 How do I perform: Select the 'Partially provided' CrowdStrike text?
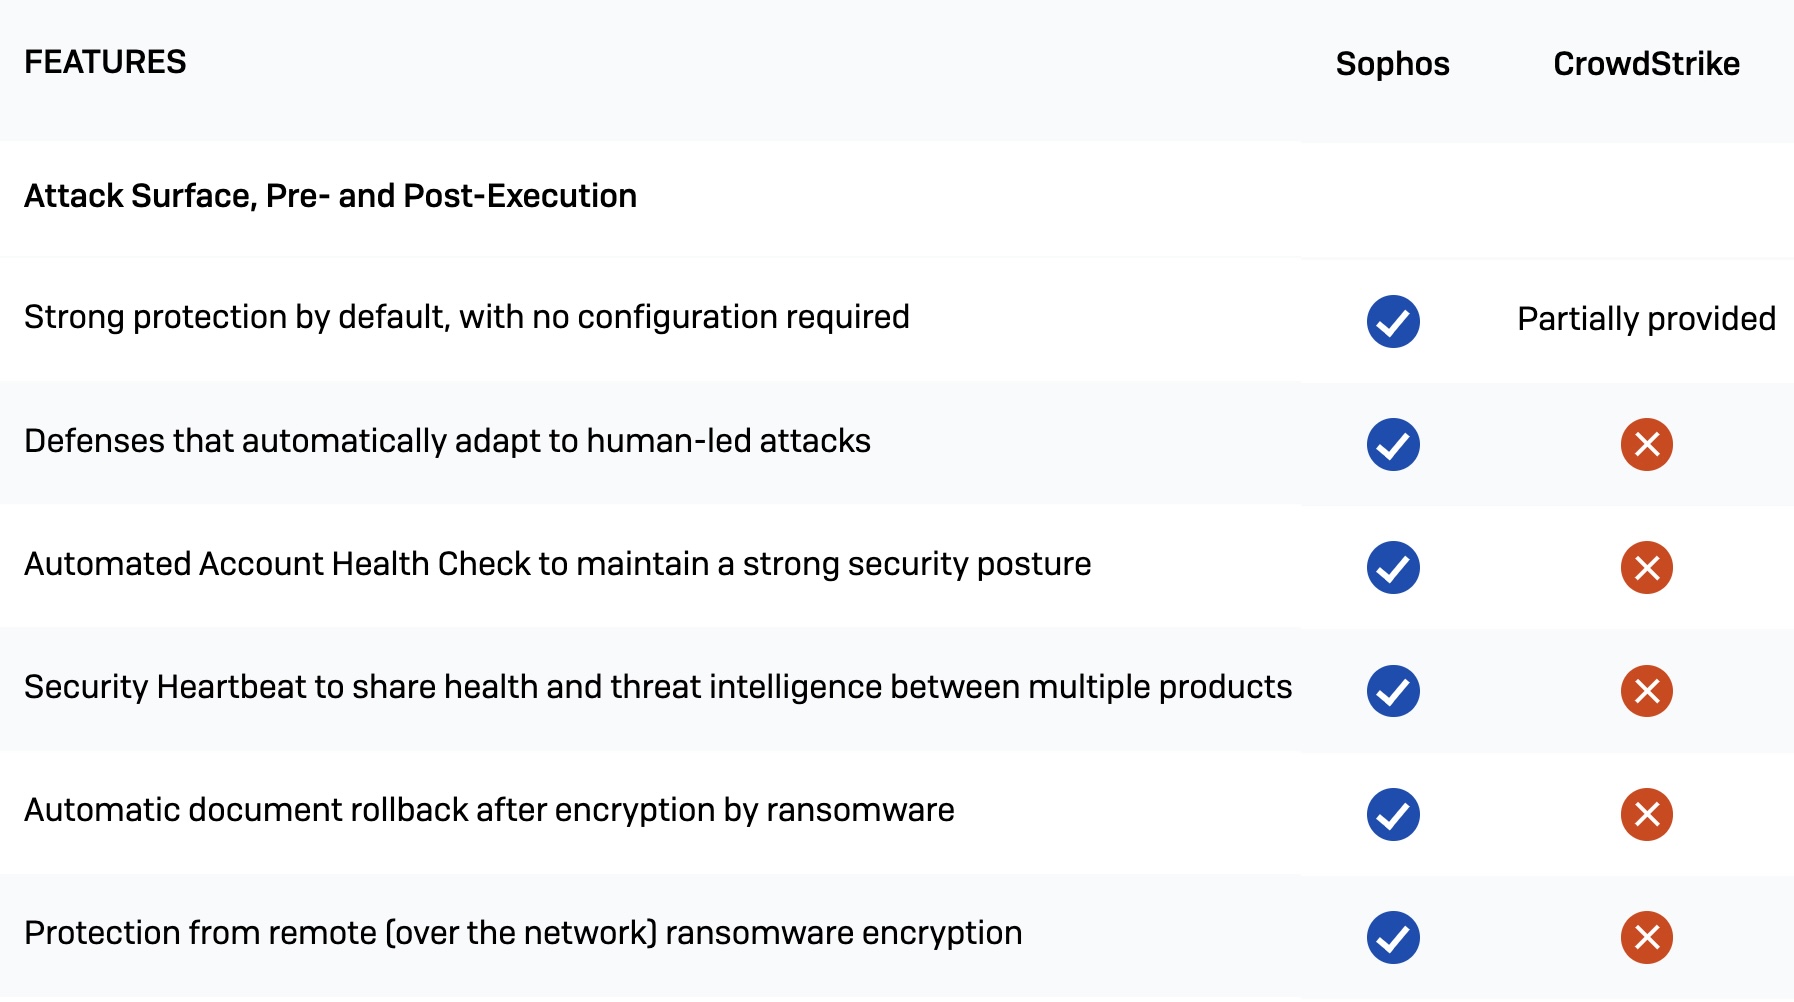(x=1646, y=319)
